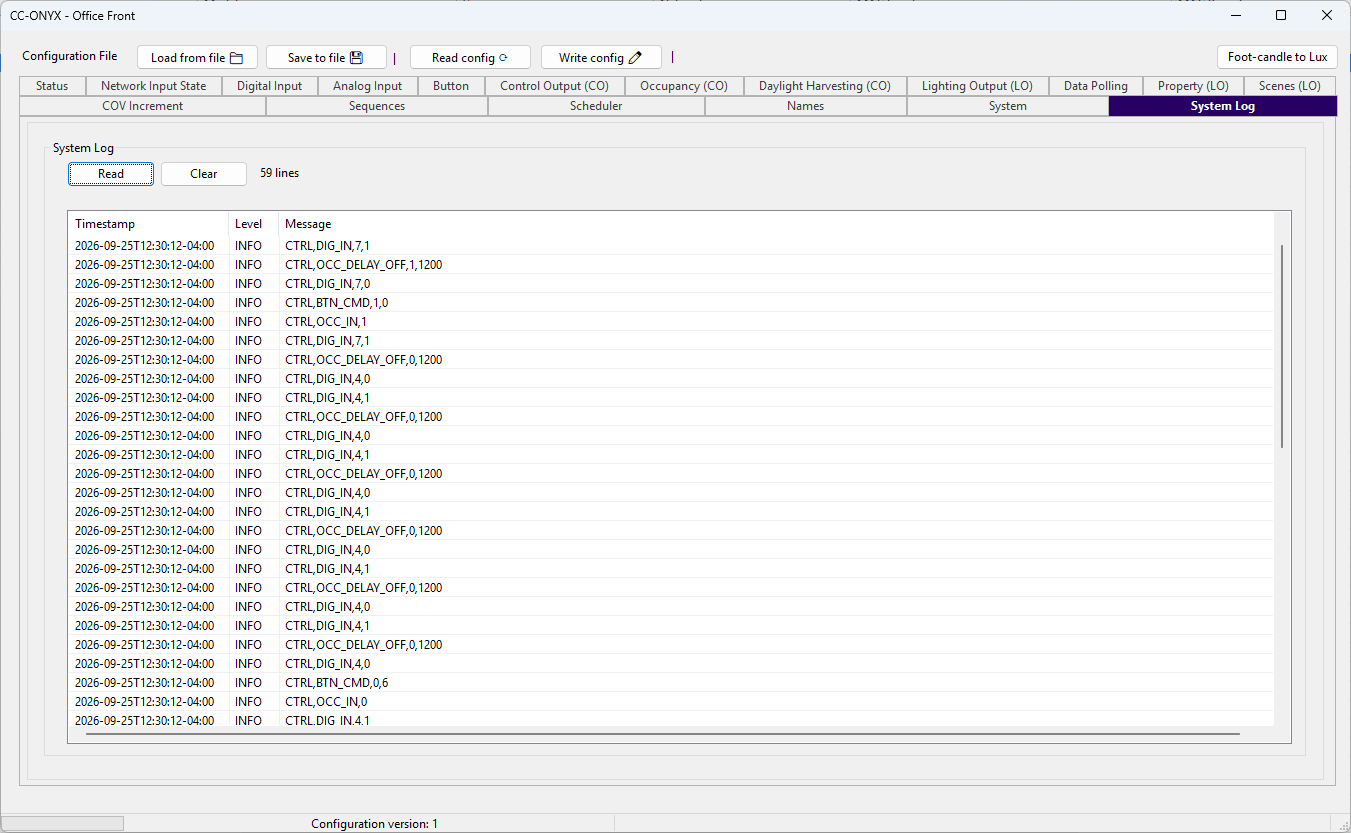
Task: Open the Data Polling tab
Action: pos(1096,86)
